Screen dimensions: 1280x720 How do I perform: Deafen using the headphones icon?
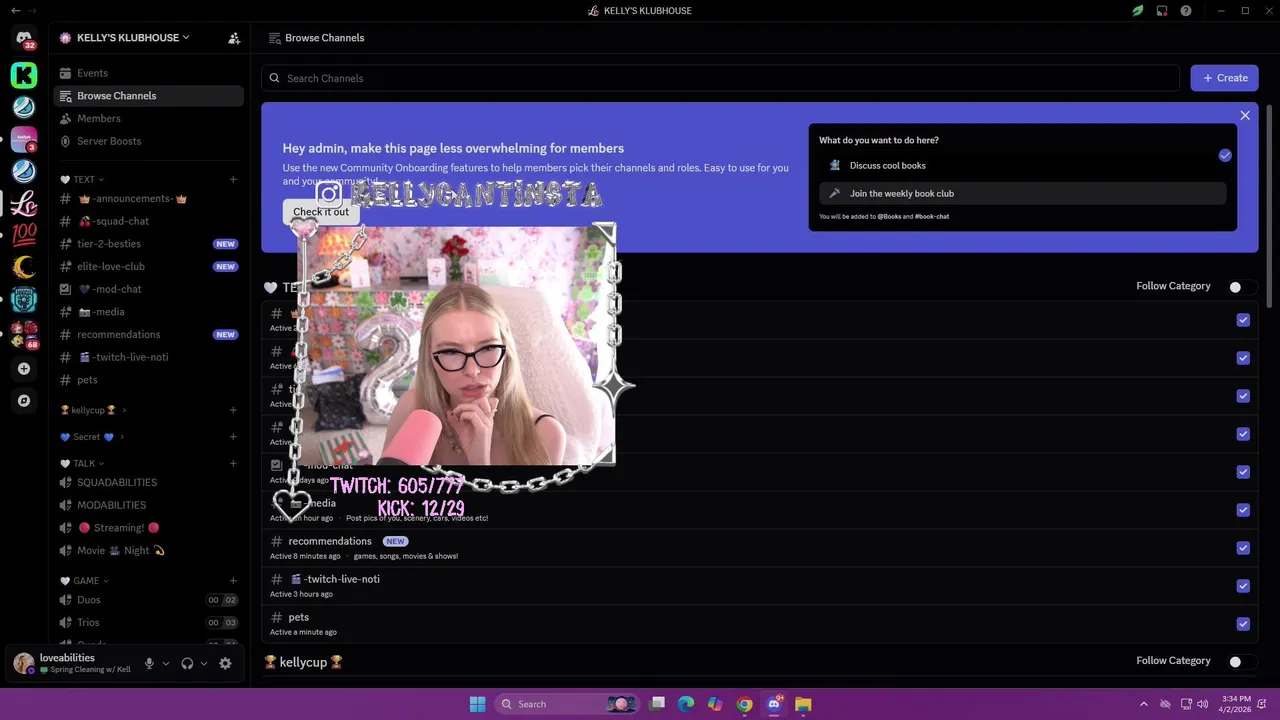point(187,663)
